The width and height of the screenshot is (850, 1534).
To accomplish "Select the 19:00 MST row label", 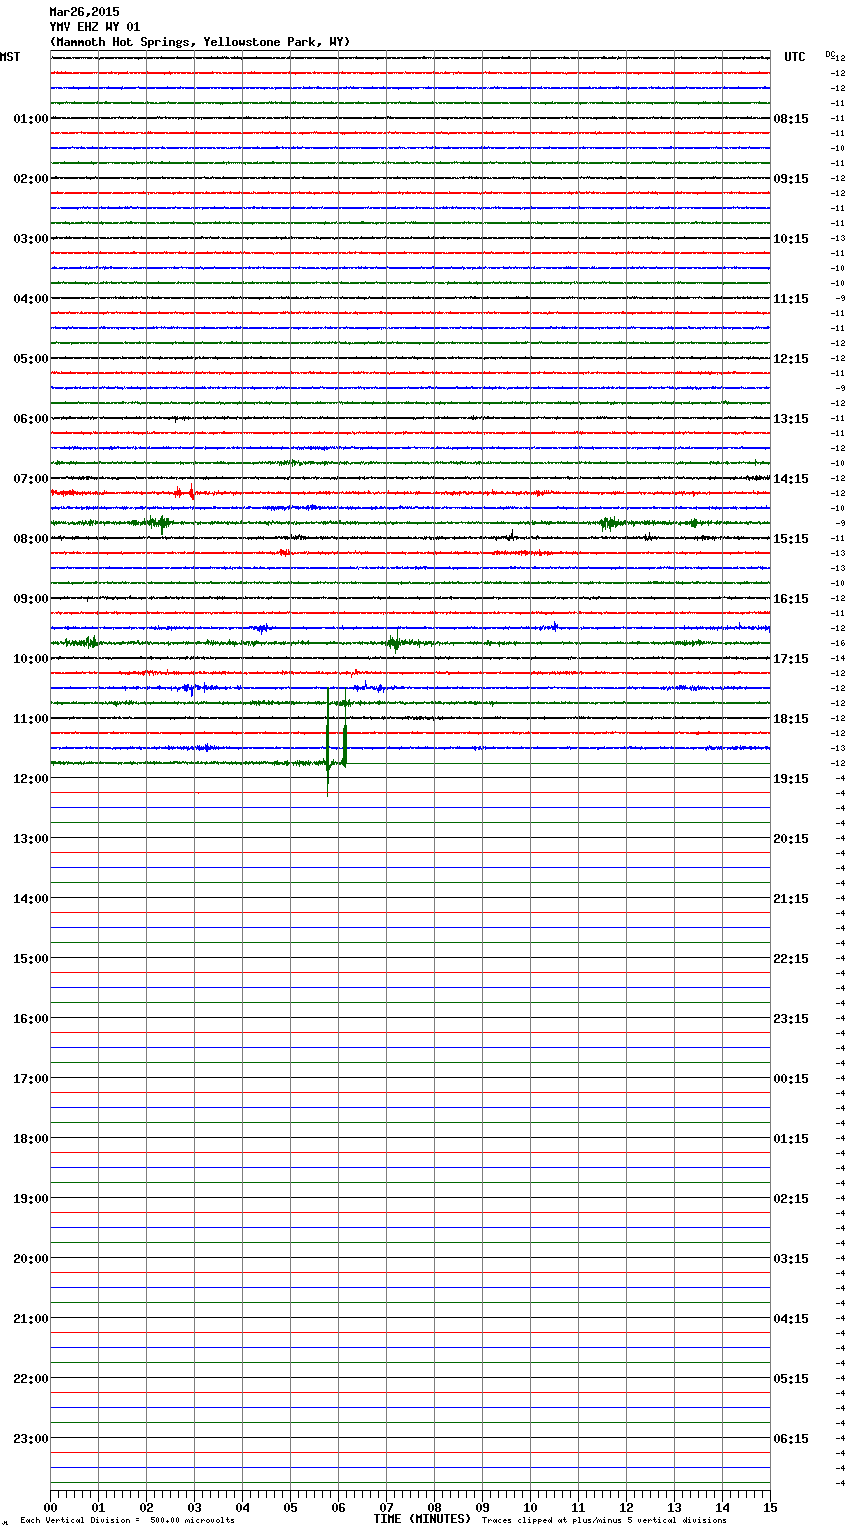I will pos(31,1199).
